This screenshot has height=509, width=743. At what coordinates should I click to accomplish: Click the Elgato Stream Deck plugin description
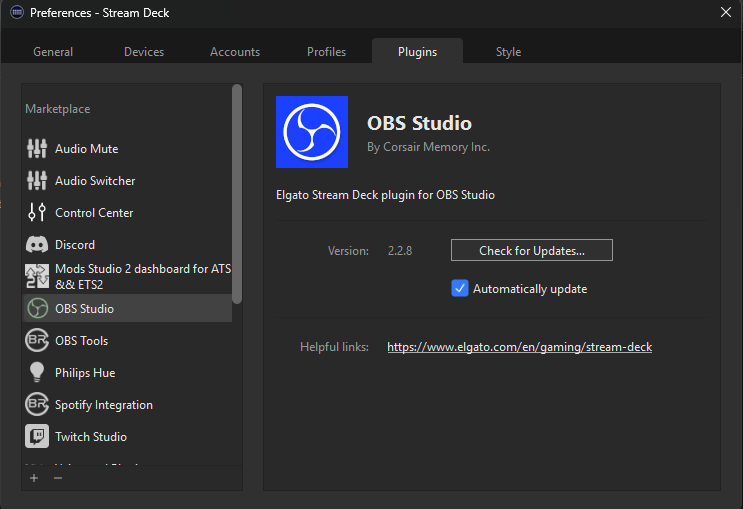(x=385, y=195)
